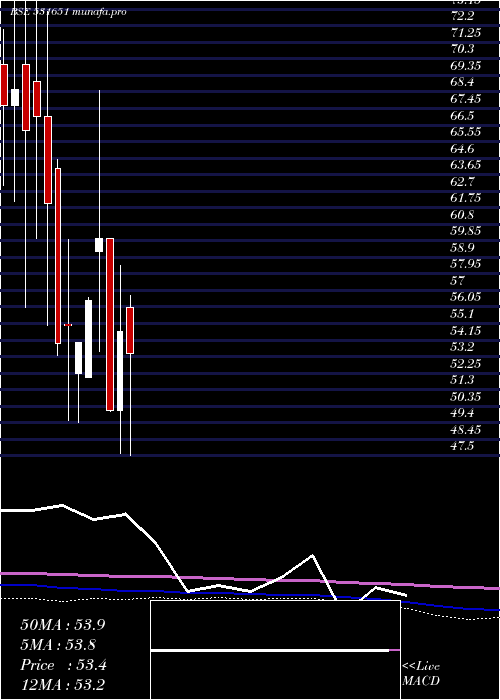Image resolution: width=500 pixels, height=700 pixels.
Task: Click the 64.6 price axis label
Action: click(x=460, y=149)
